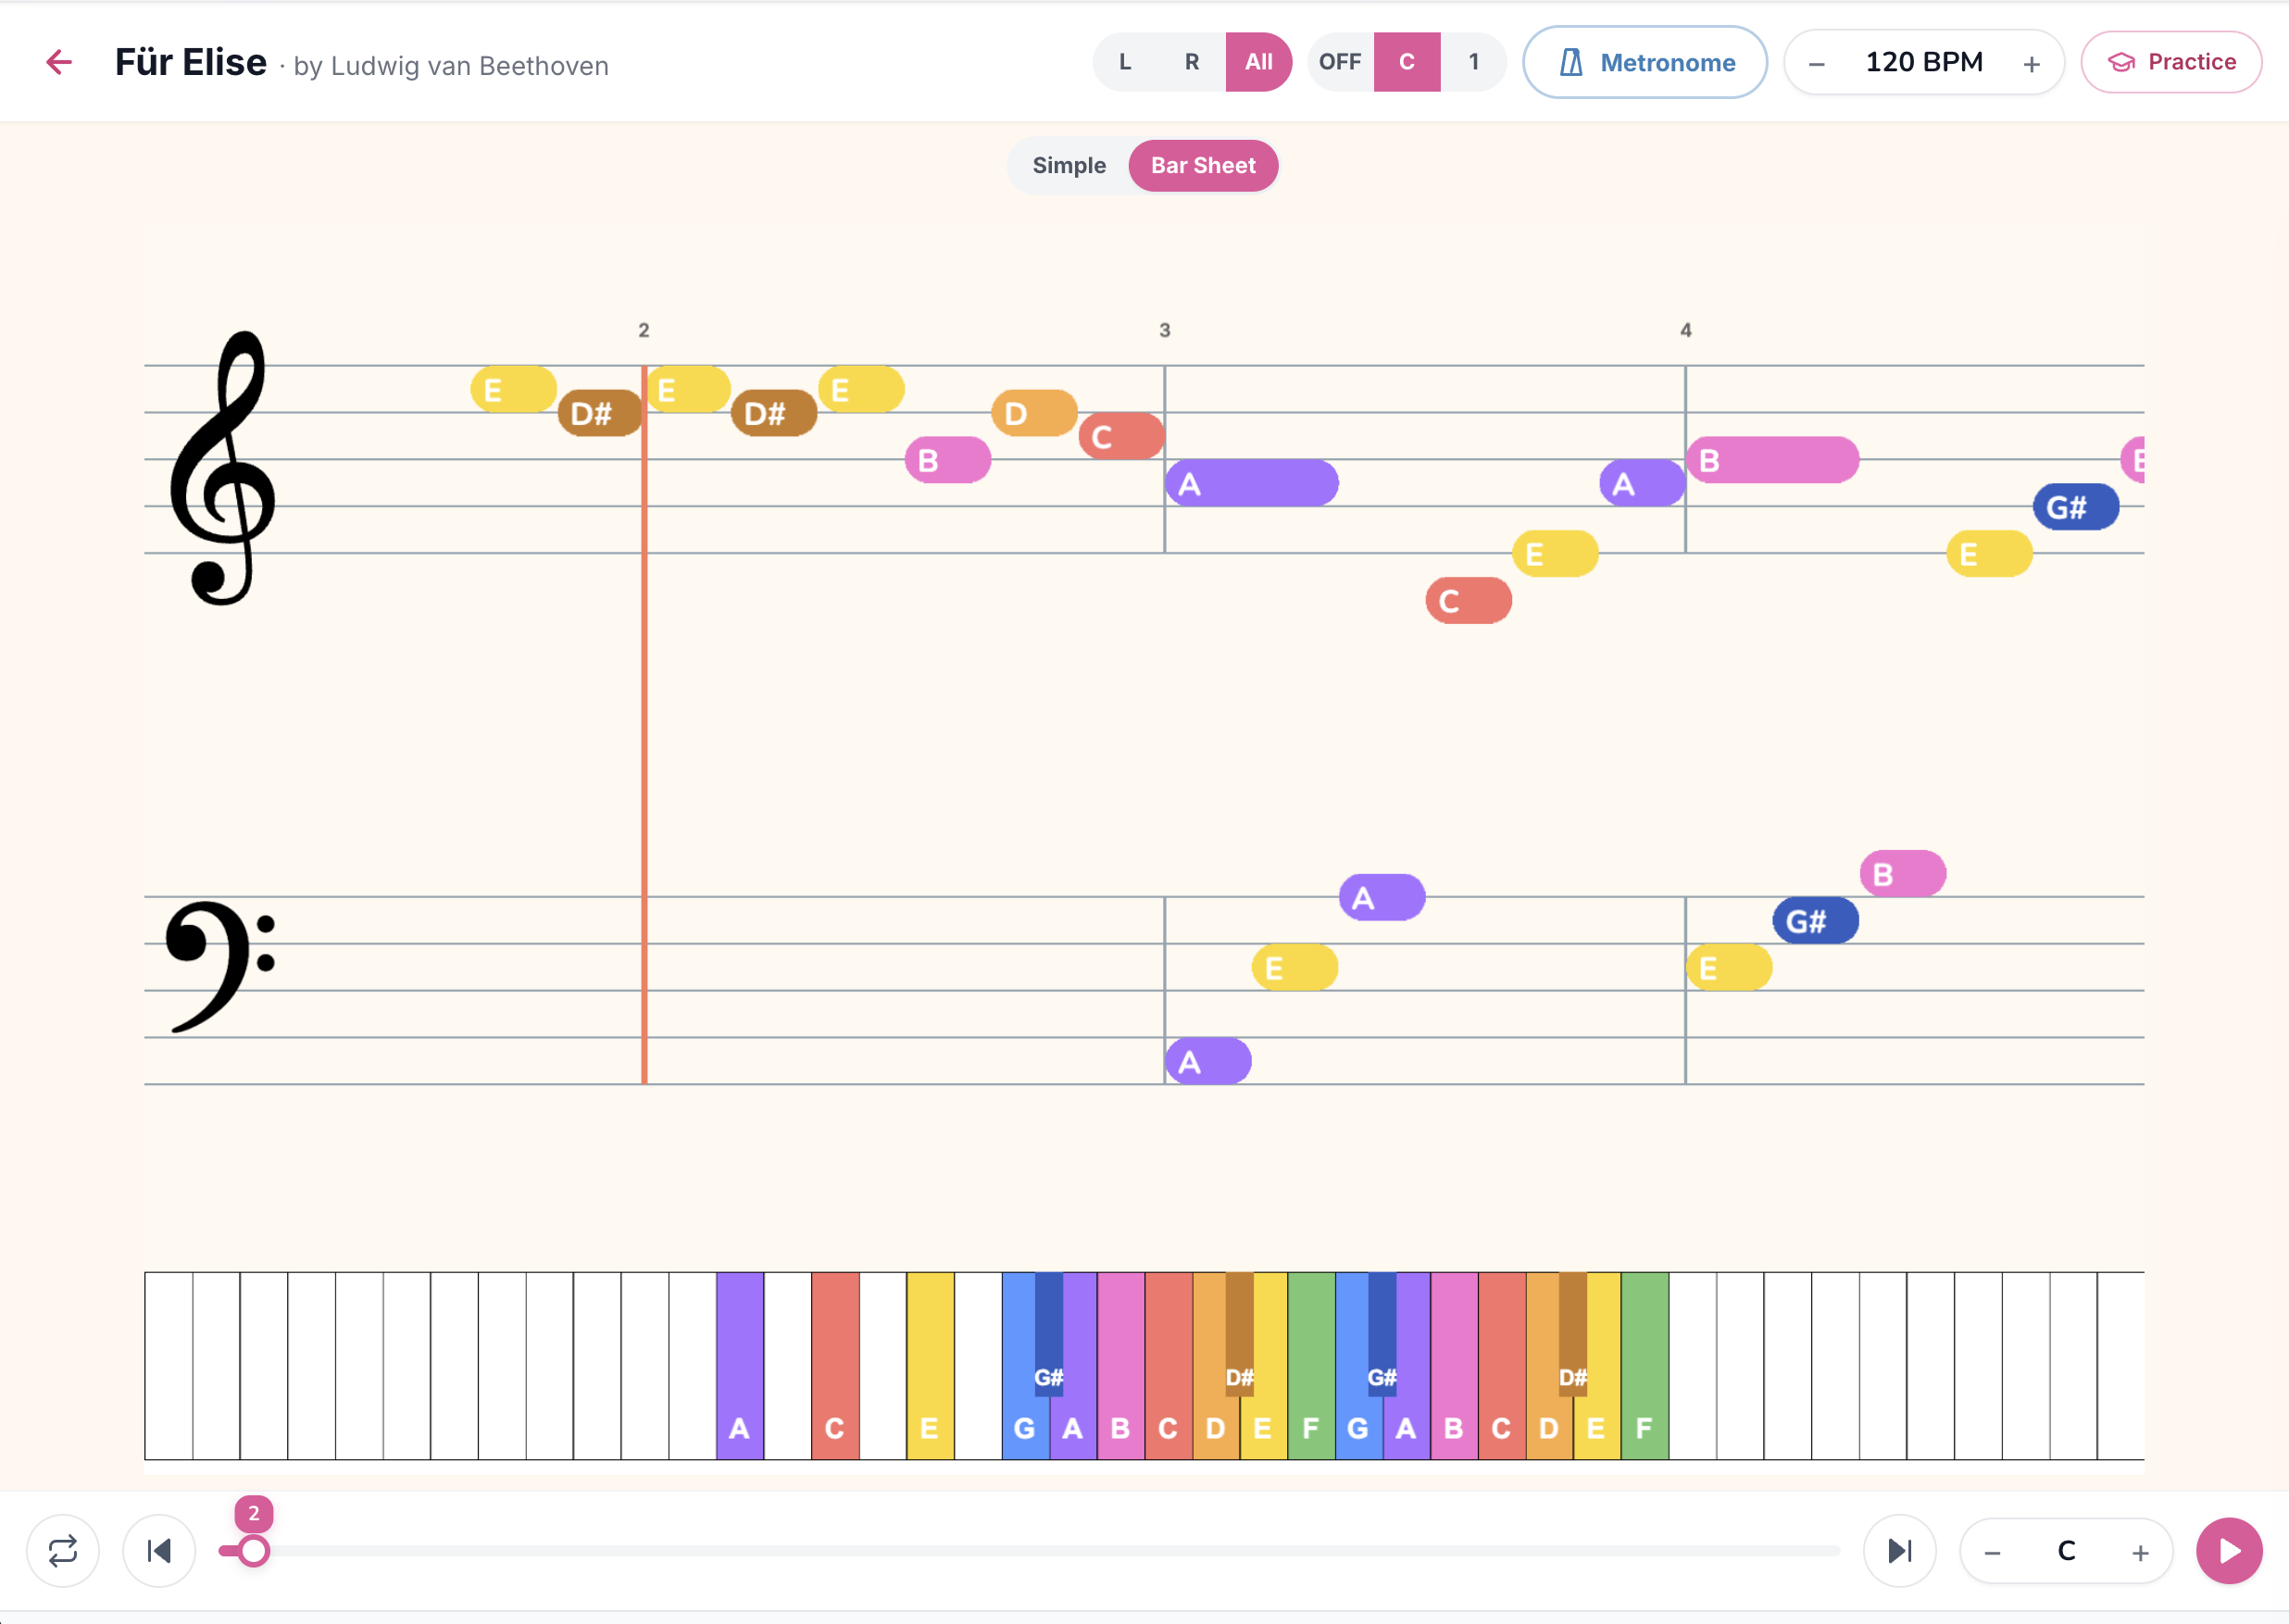Viewport: 2289px width, 1624px height.
Task: Click bar number 2 marker
Action: 644,330
